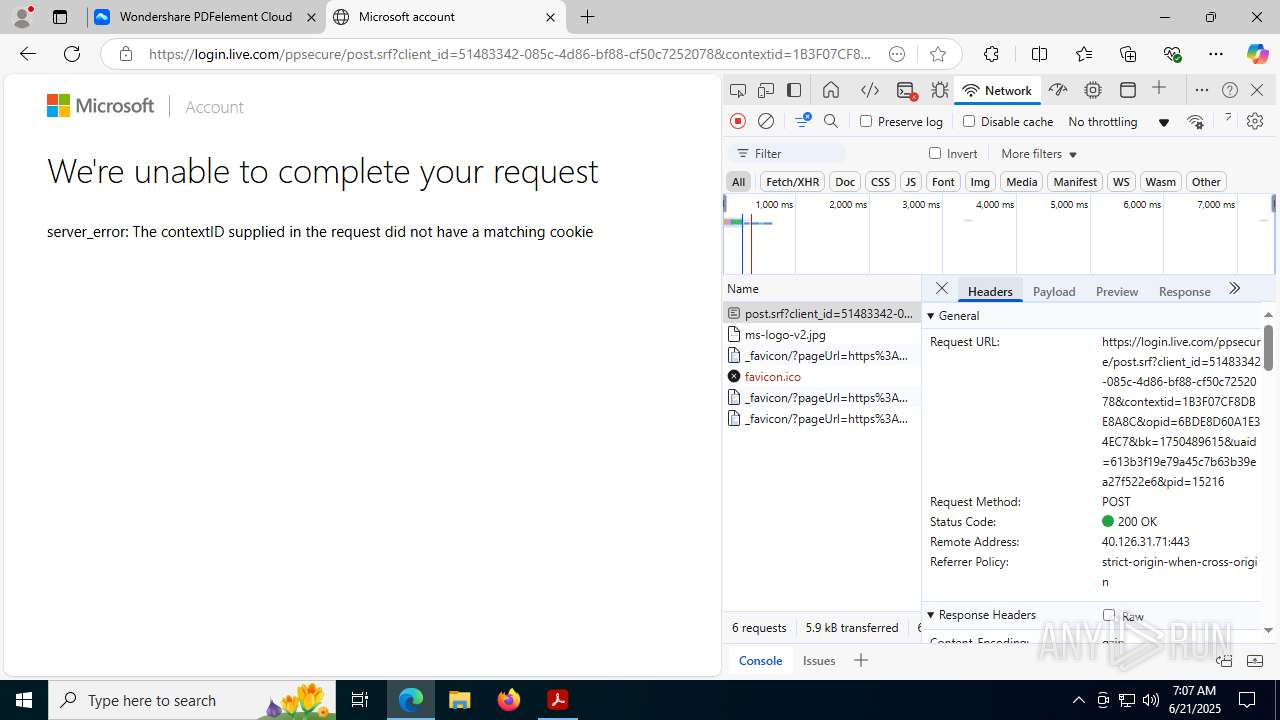Click the Microsoft logo link
This screenshot has width=1280, height=720.
coord(100,106)
